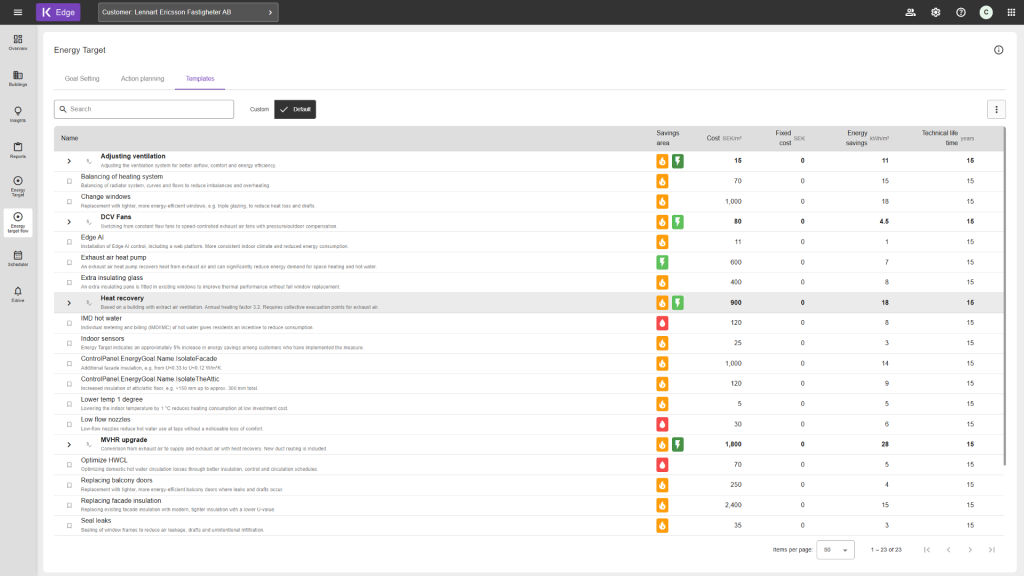Open the items per page dropdown
The image size is (1024, 576).
835,550
